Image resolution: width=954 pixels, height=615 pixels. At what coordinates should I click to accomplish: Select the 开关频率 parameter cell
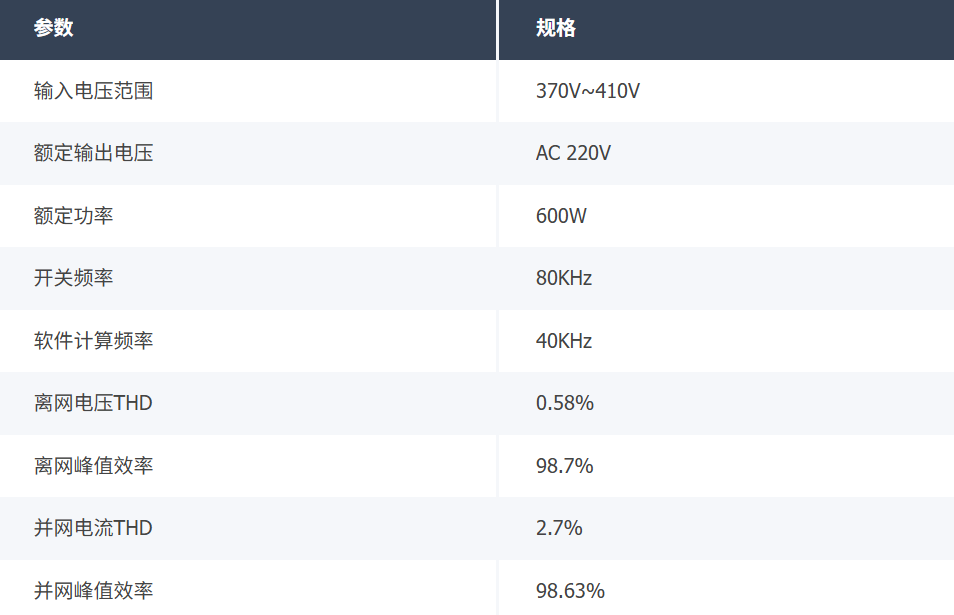pyautogui.click(x=73, y=278)
